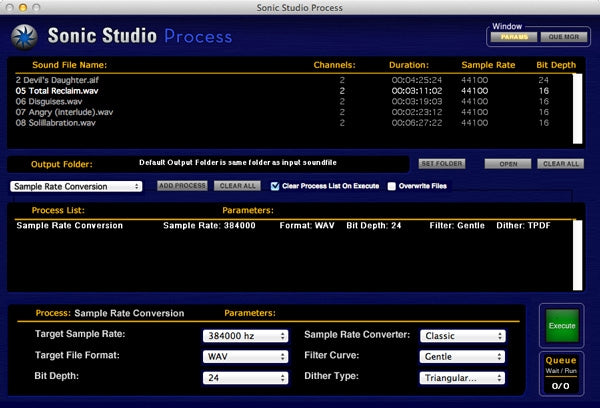
Task: Select the file 2 Devil's Daughter.aif
Action: click(x=293, y=80)
